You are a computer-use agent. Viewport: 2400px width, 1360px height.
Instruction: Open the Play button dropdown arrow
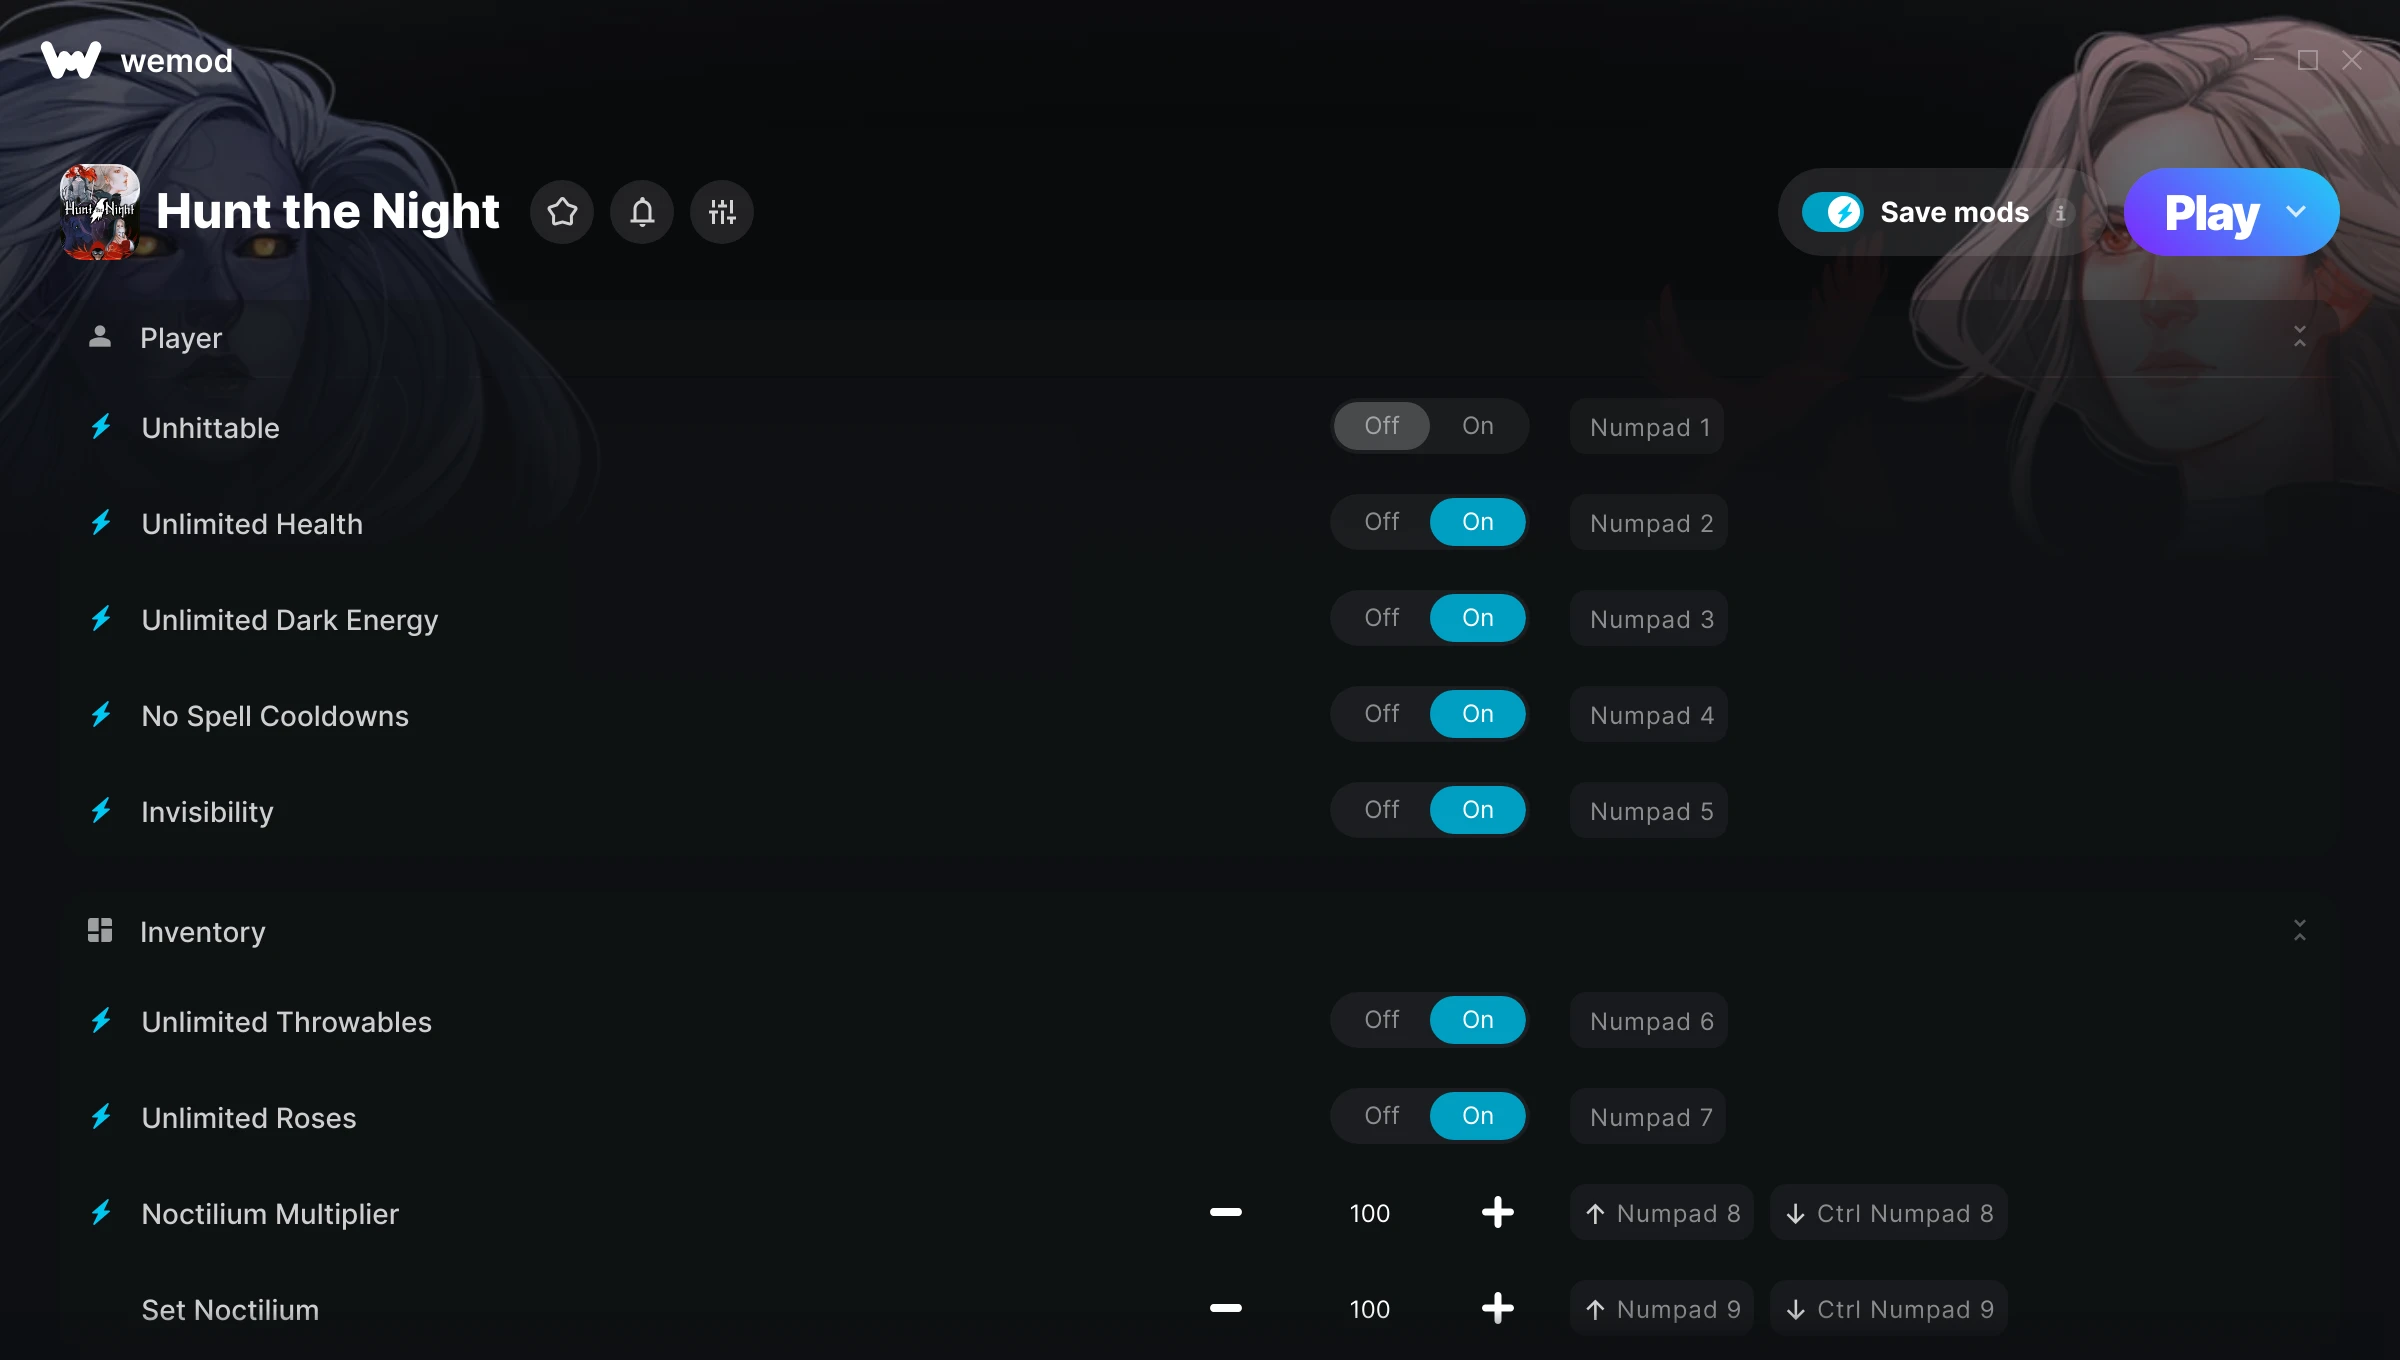tap(2296, 212)
